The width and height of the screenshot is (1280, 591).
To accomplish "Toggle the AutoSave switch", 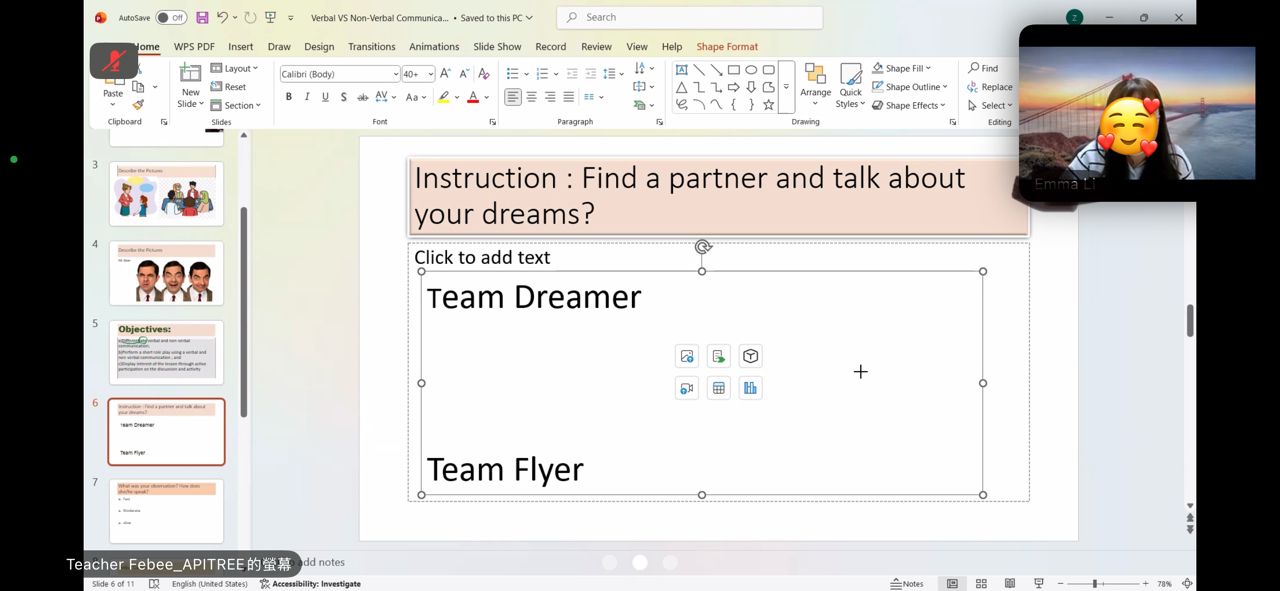I will pos(171,18).
